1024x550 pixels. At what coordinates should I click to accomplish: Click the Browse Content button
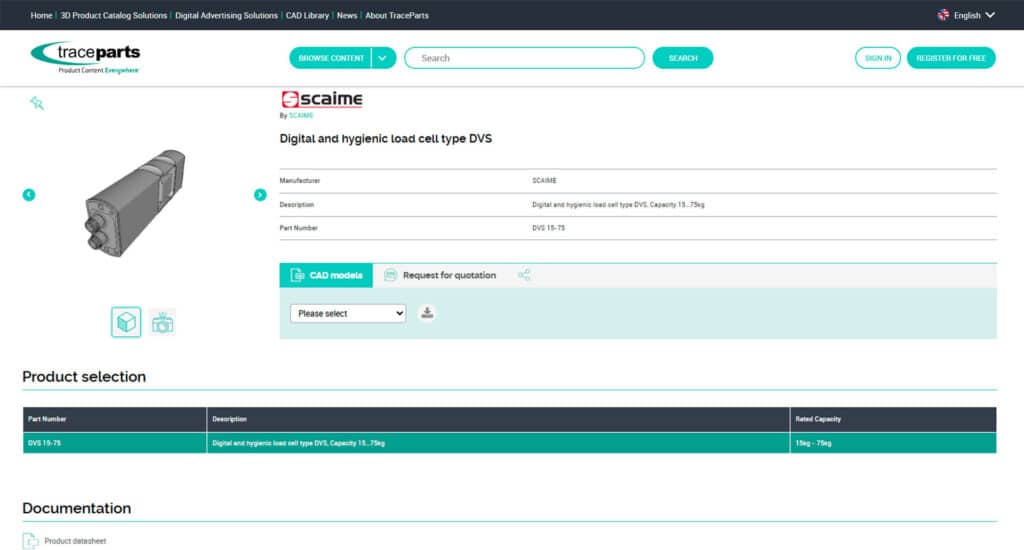[330, 58]
